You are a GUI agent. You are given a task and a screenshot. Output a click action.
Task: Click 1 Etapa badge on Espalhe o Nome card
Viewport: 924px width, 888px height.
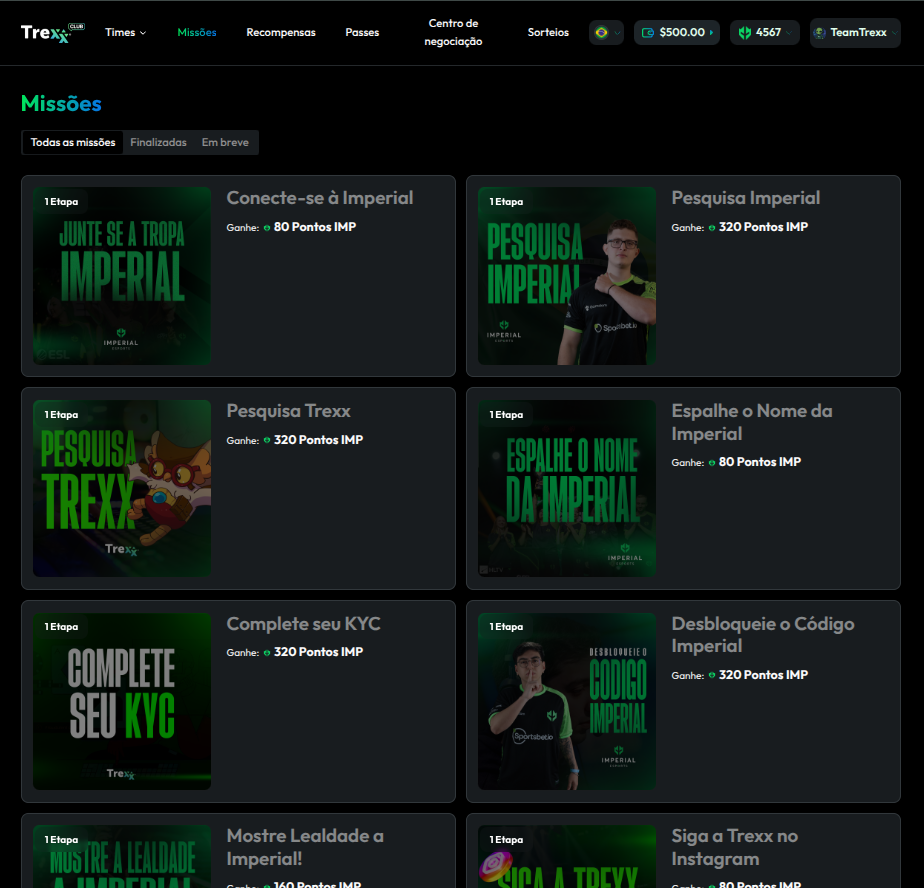pos(506,415)
